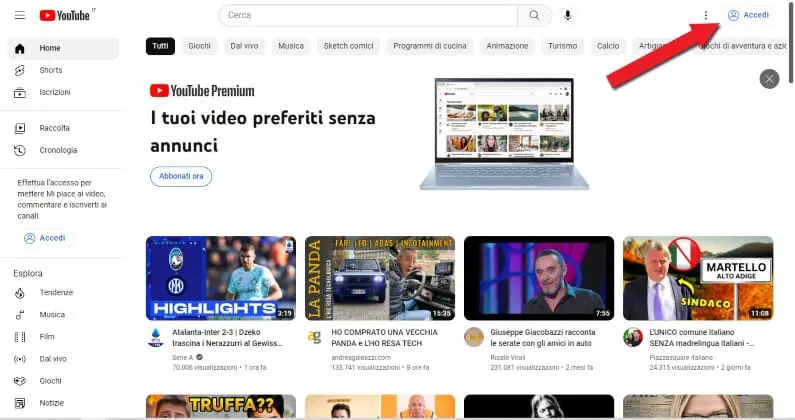This screenshot has width=795, height=420.
Task: Click the Abbonati ora button
Action: tap(181, 177)
